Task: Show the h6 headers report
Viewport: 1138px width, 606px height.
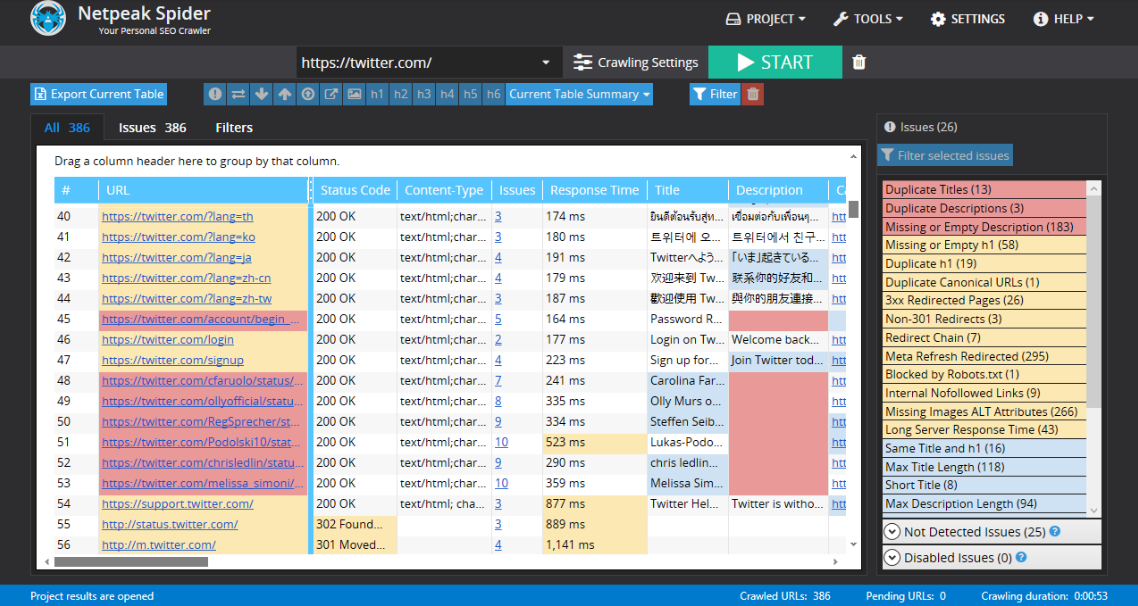Action: [494, 94]
